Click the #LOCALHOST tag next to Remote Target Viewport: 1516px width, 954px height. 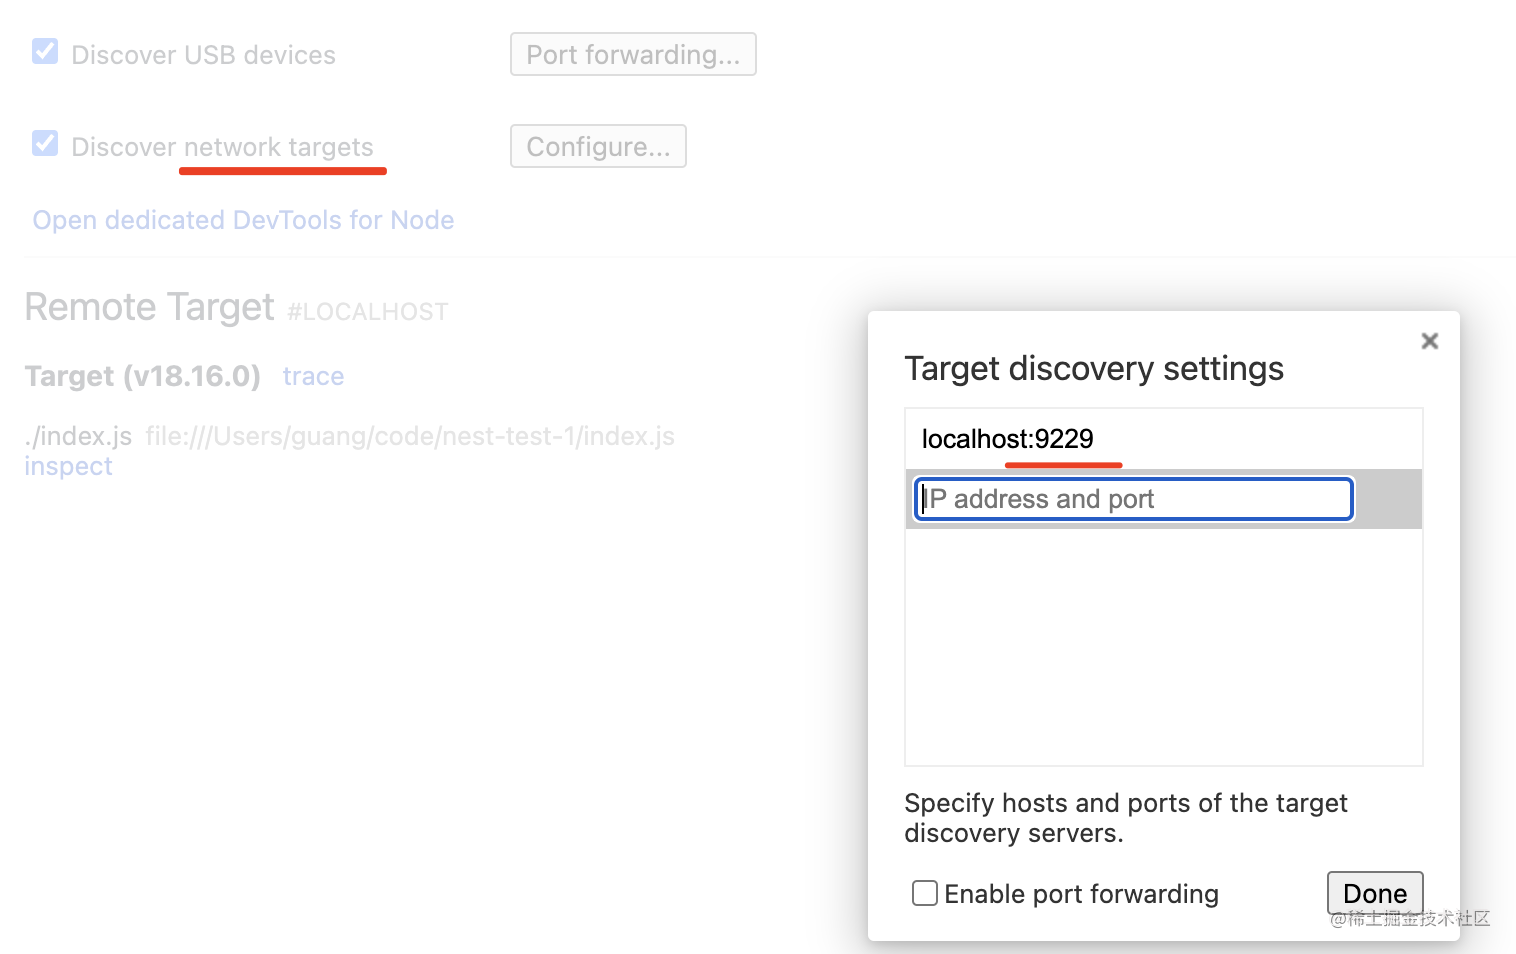click(367, 312)
